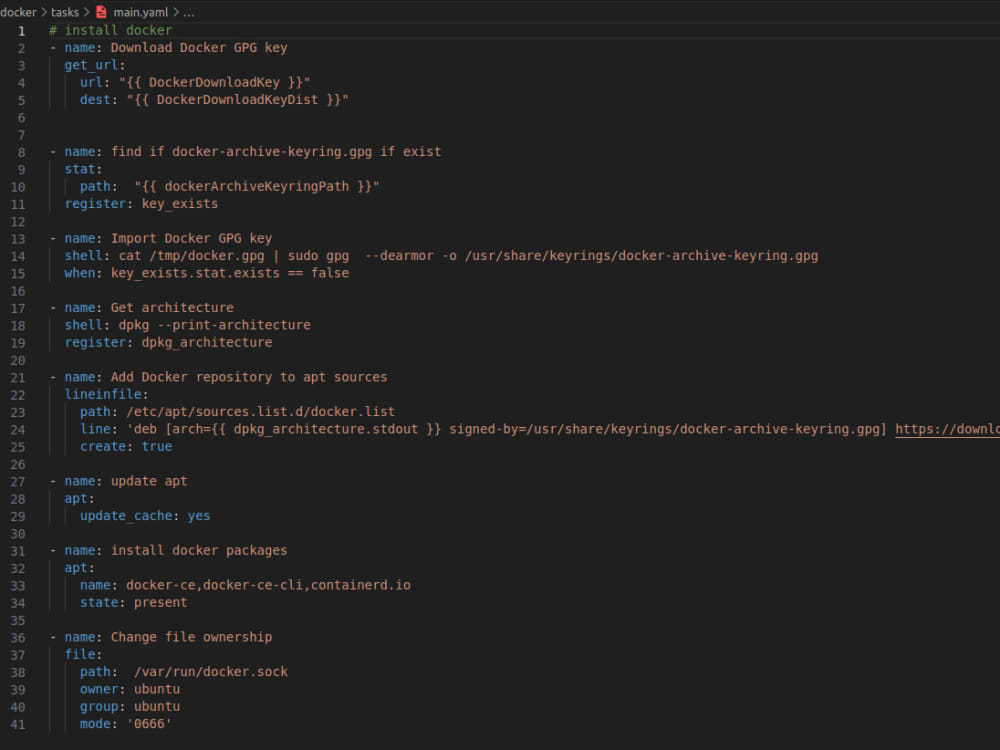Open the underlined download URL on line 24
1000x750 pixels.
point(945,429)
